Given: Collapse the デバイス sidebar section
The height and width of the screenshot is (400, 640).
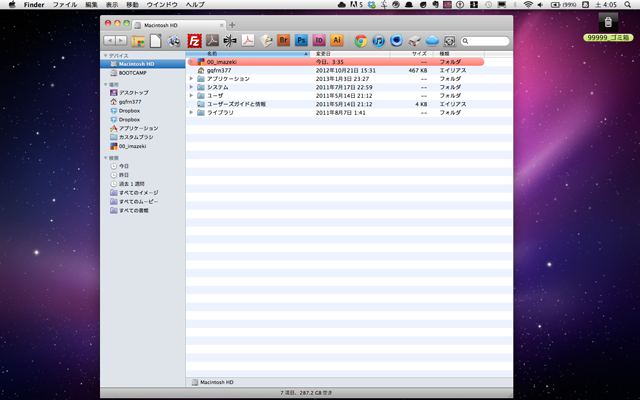Looking at the screenshot, I should [106, 55].
